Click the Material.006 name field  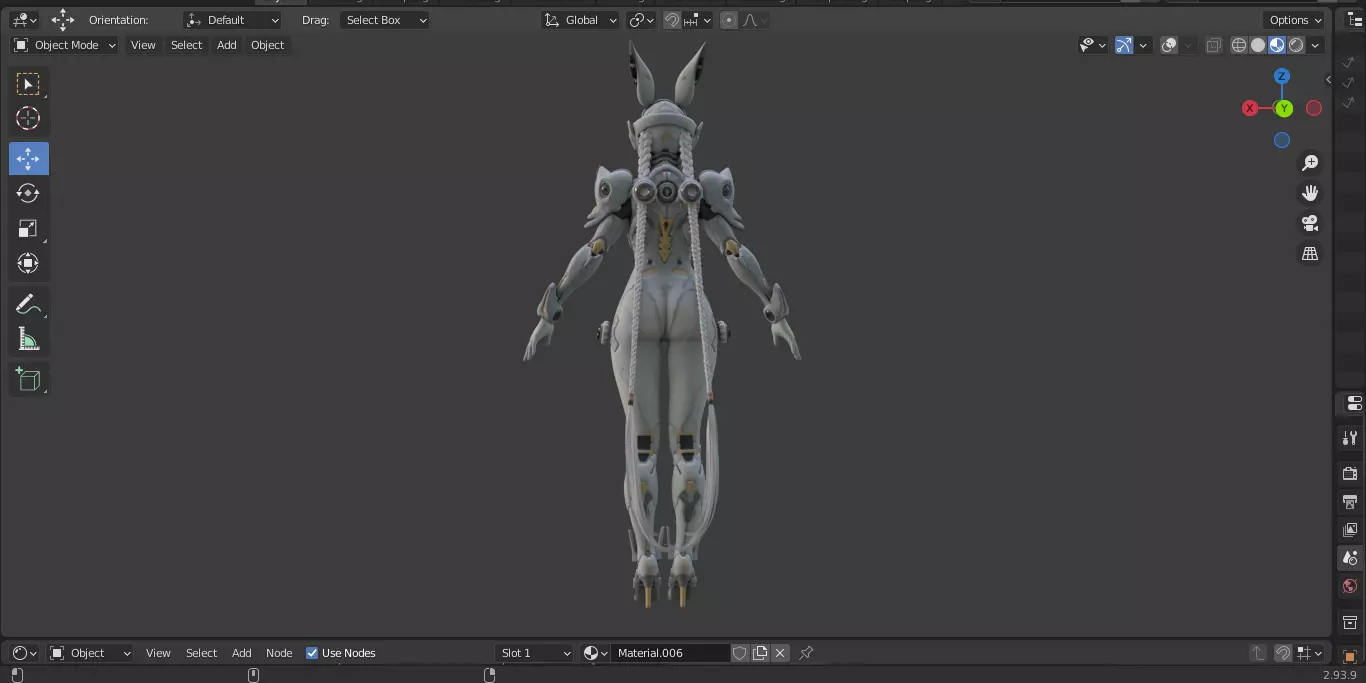click(x=670, y=653)
